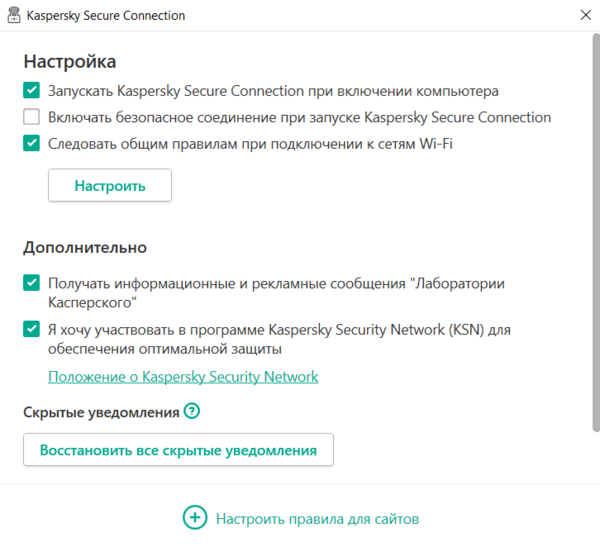Click the label text 'Получать информационные и рекламные сообщения'
Viewport: 600px width, 547px height.
[x=276, y=284]
